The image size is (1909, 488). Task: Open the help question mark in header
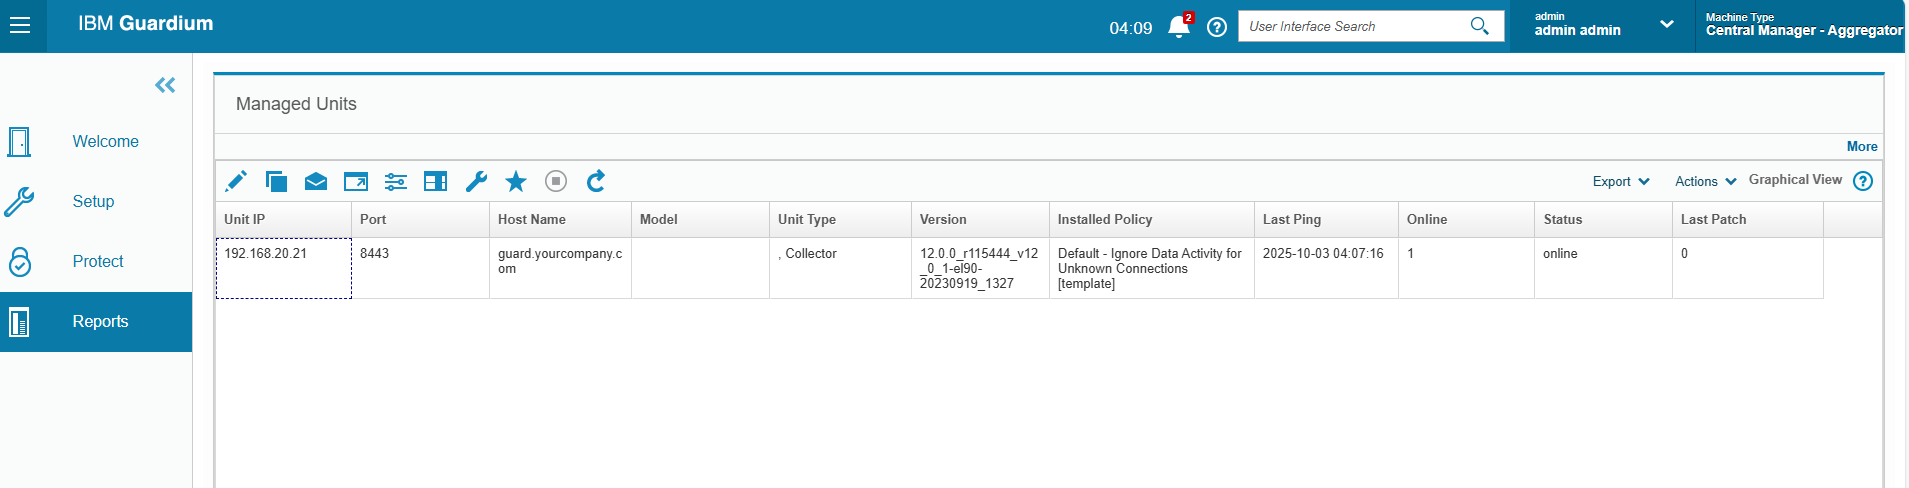[x=1217, y=27]
